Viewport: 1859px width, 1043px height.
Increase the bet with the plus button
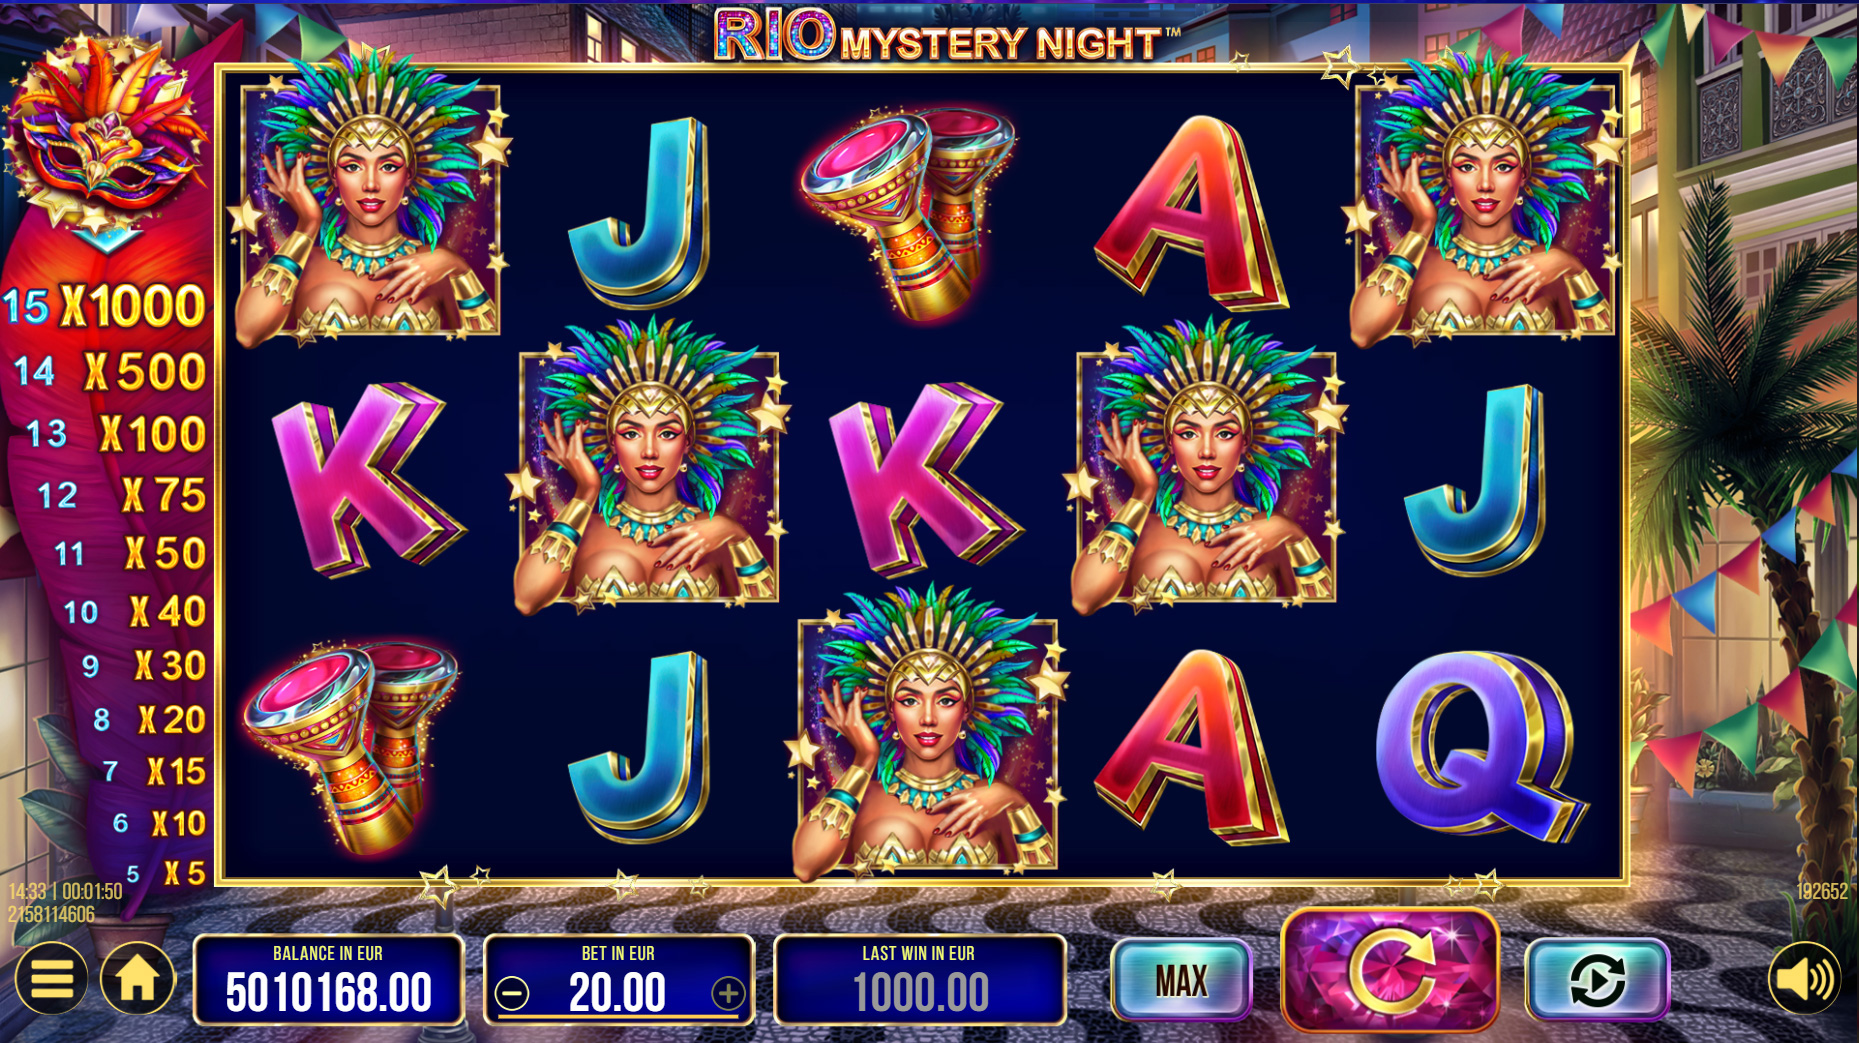click(728, 993)
